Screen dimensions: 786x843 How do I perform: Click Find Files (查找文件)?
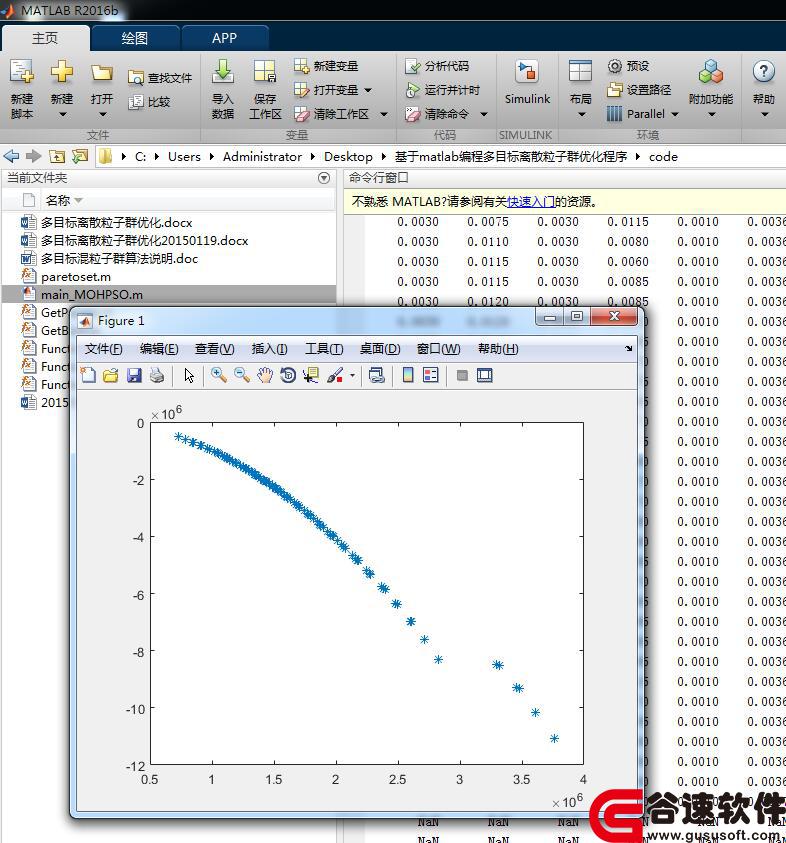coord(160,78)
